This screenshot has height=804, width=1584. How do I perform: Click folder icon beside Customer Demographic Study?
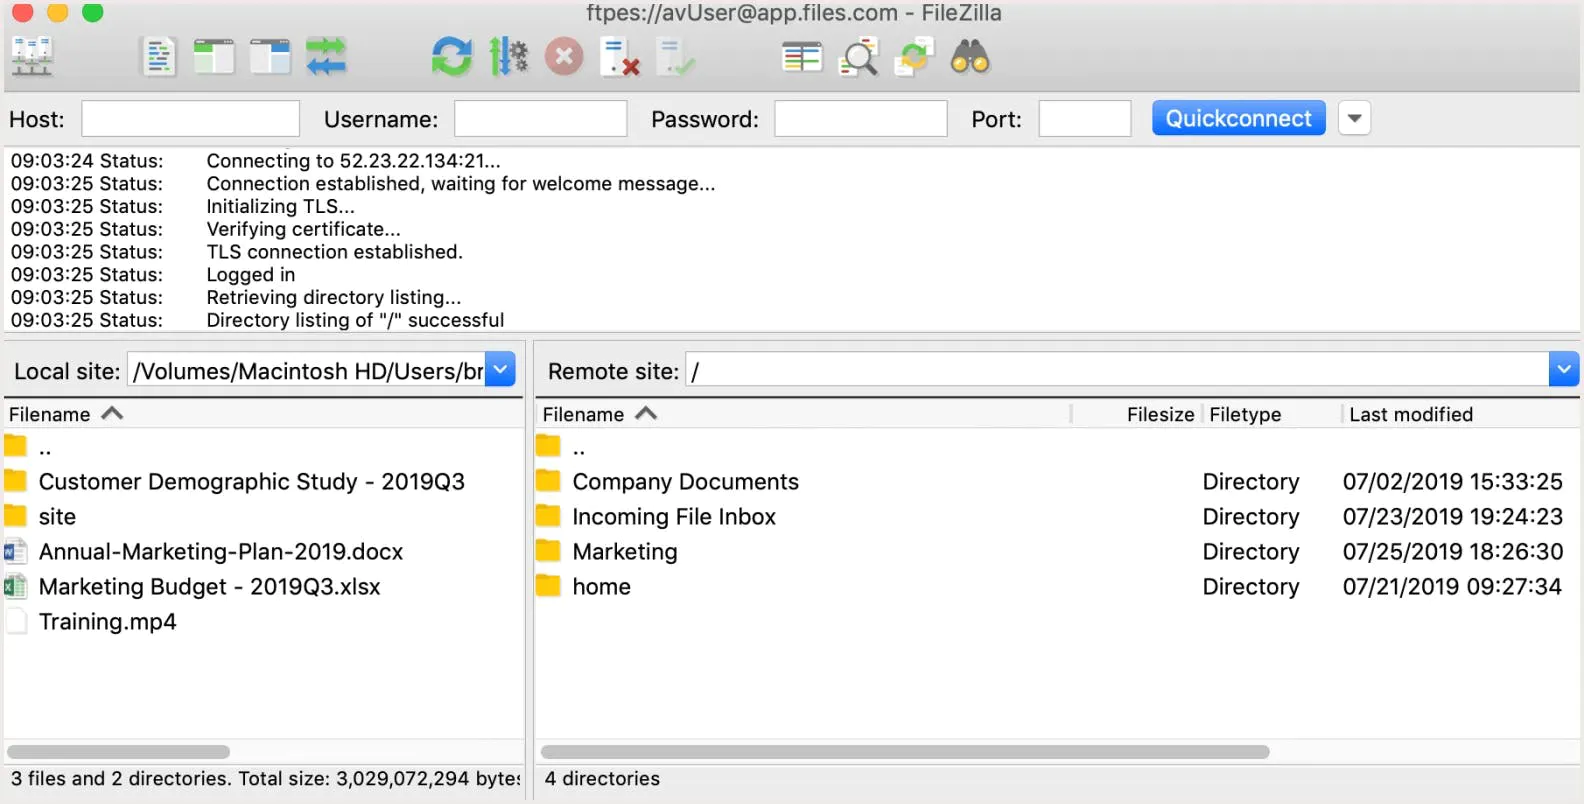tap(15, 481)
